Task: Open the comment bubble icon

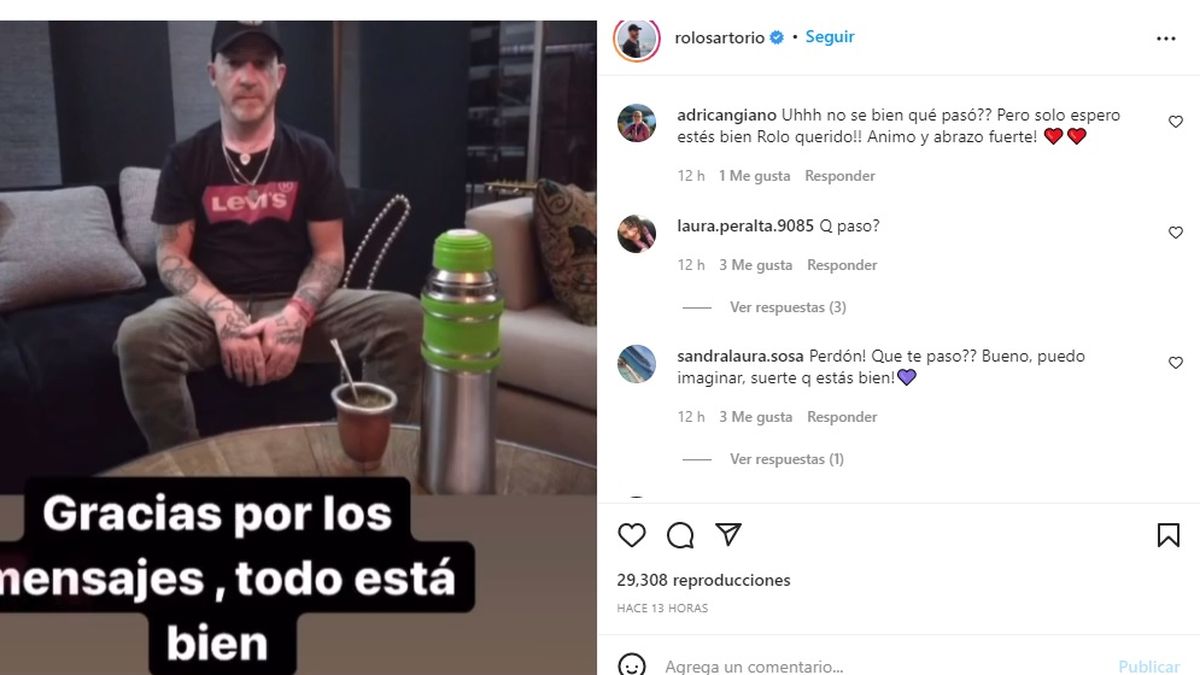Action: point(680,535)
